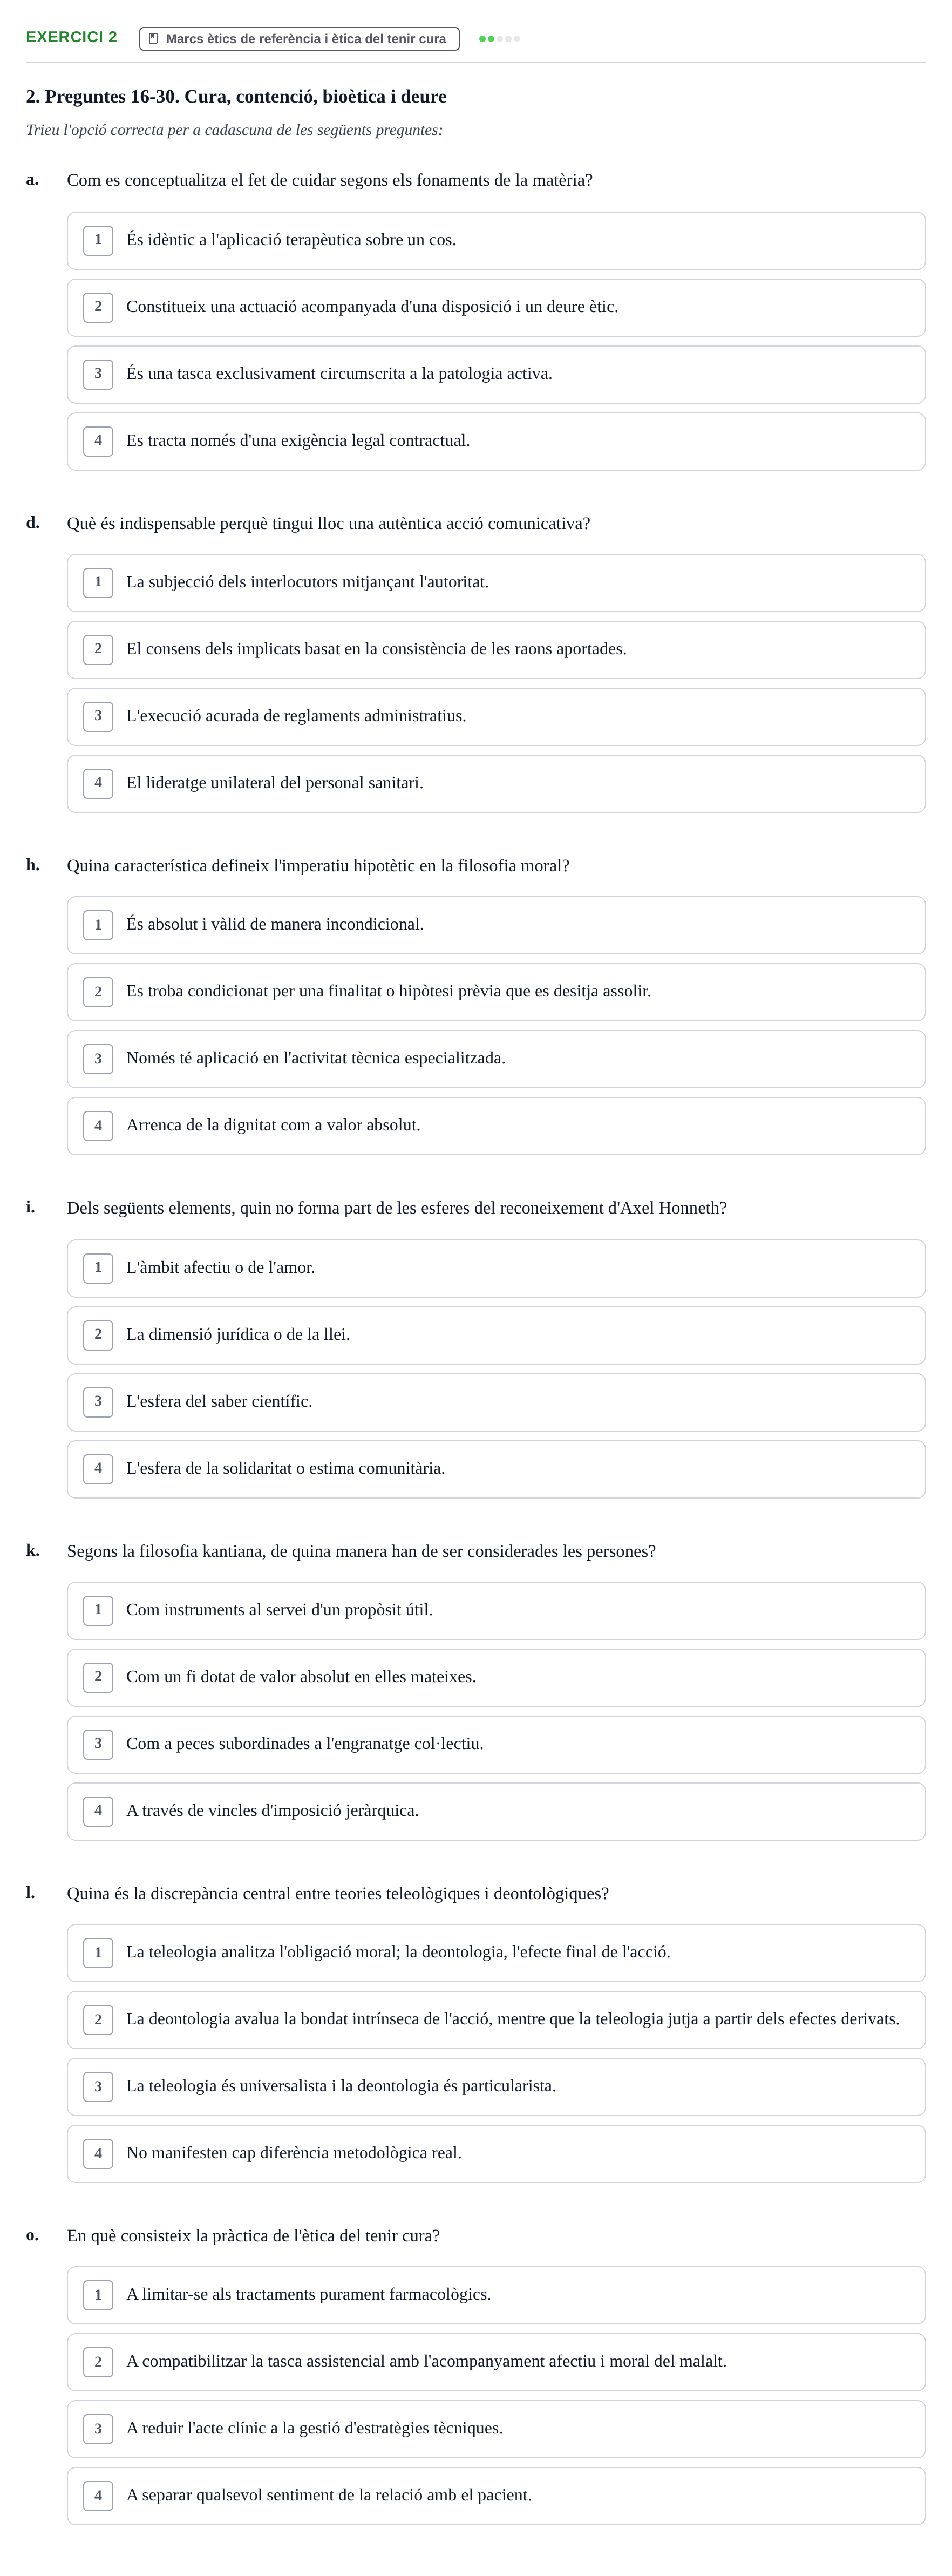
Task: Select 'El lideratge unilateral del personal sanitari'
Action: click(496, 783)
